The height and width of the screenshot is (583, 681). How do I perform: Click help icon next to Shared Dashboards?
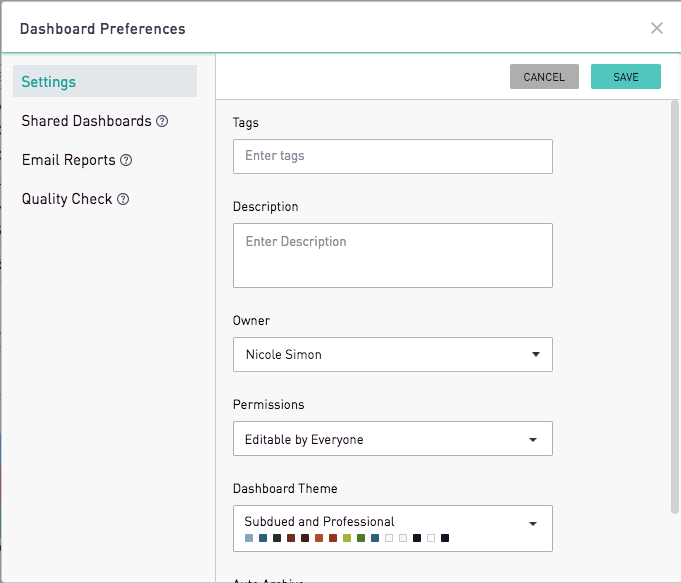(162, 121)
